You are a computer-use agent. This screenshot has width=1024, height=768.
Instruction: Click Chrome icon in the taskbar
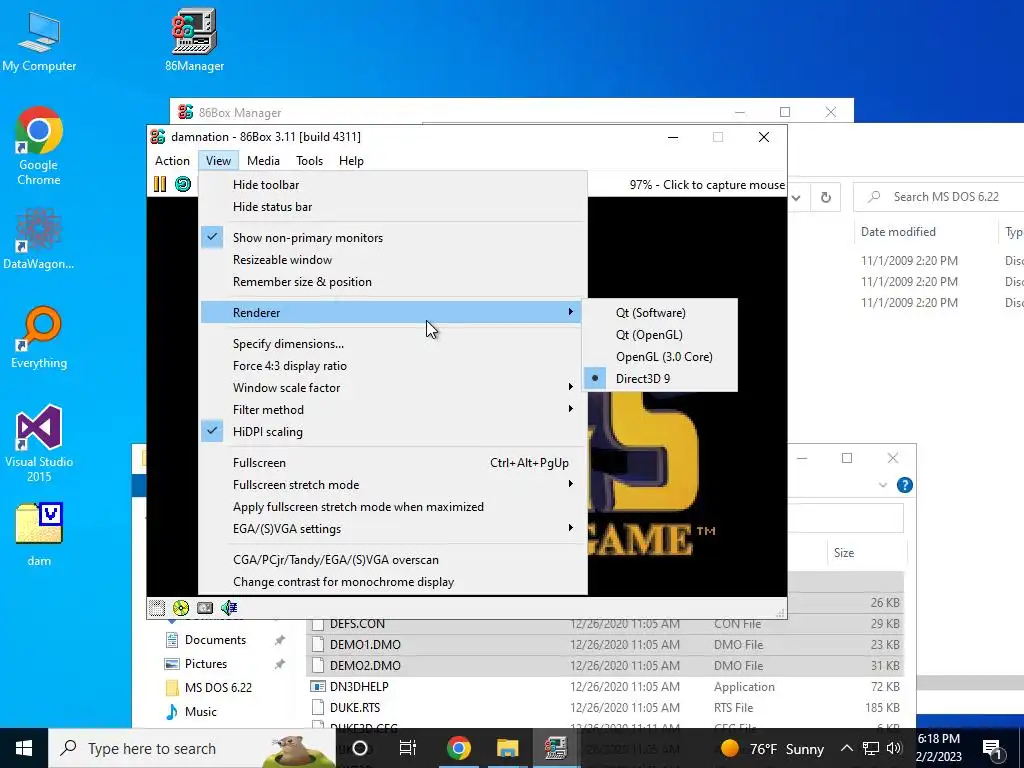(458, 748)
